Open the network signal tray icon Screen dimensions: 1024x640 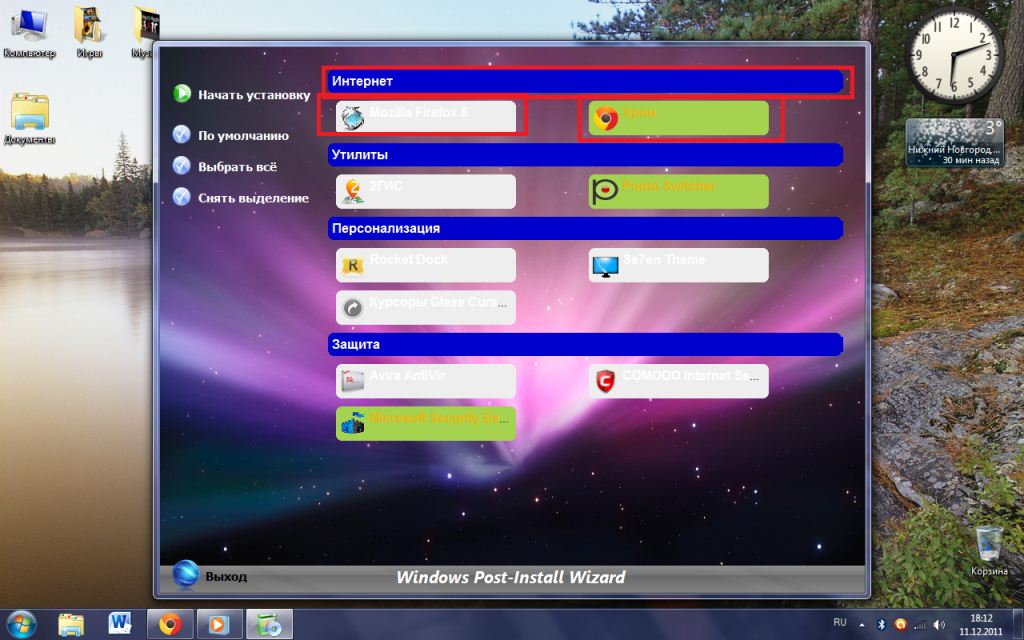point(920,625)
